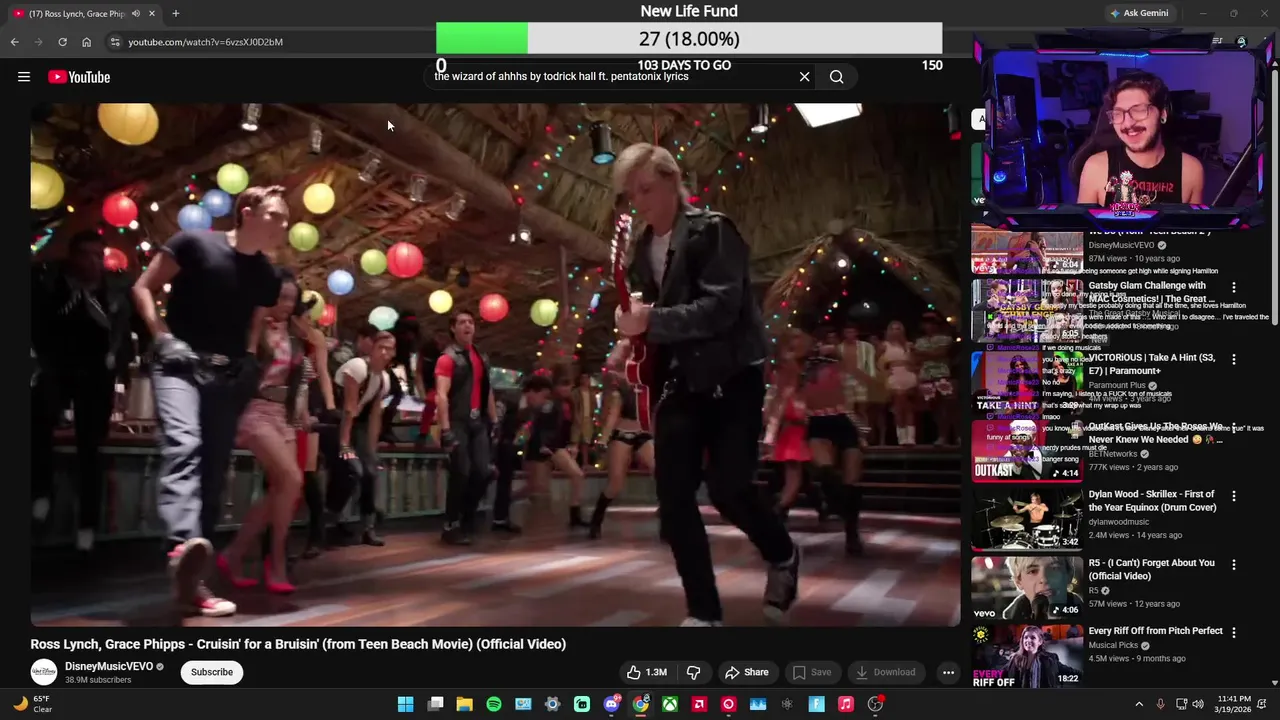Screen dimensions: 1280x720
Task: Click the DisneyMusicVEVO channel avatar
Action: point(44,672)
